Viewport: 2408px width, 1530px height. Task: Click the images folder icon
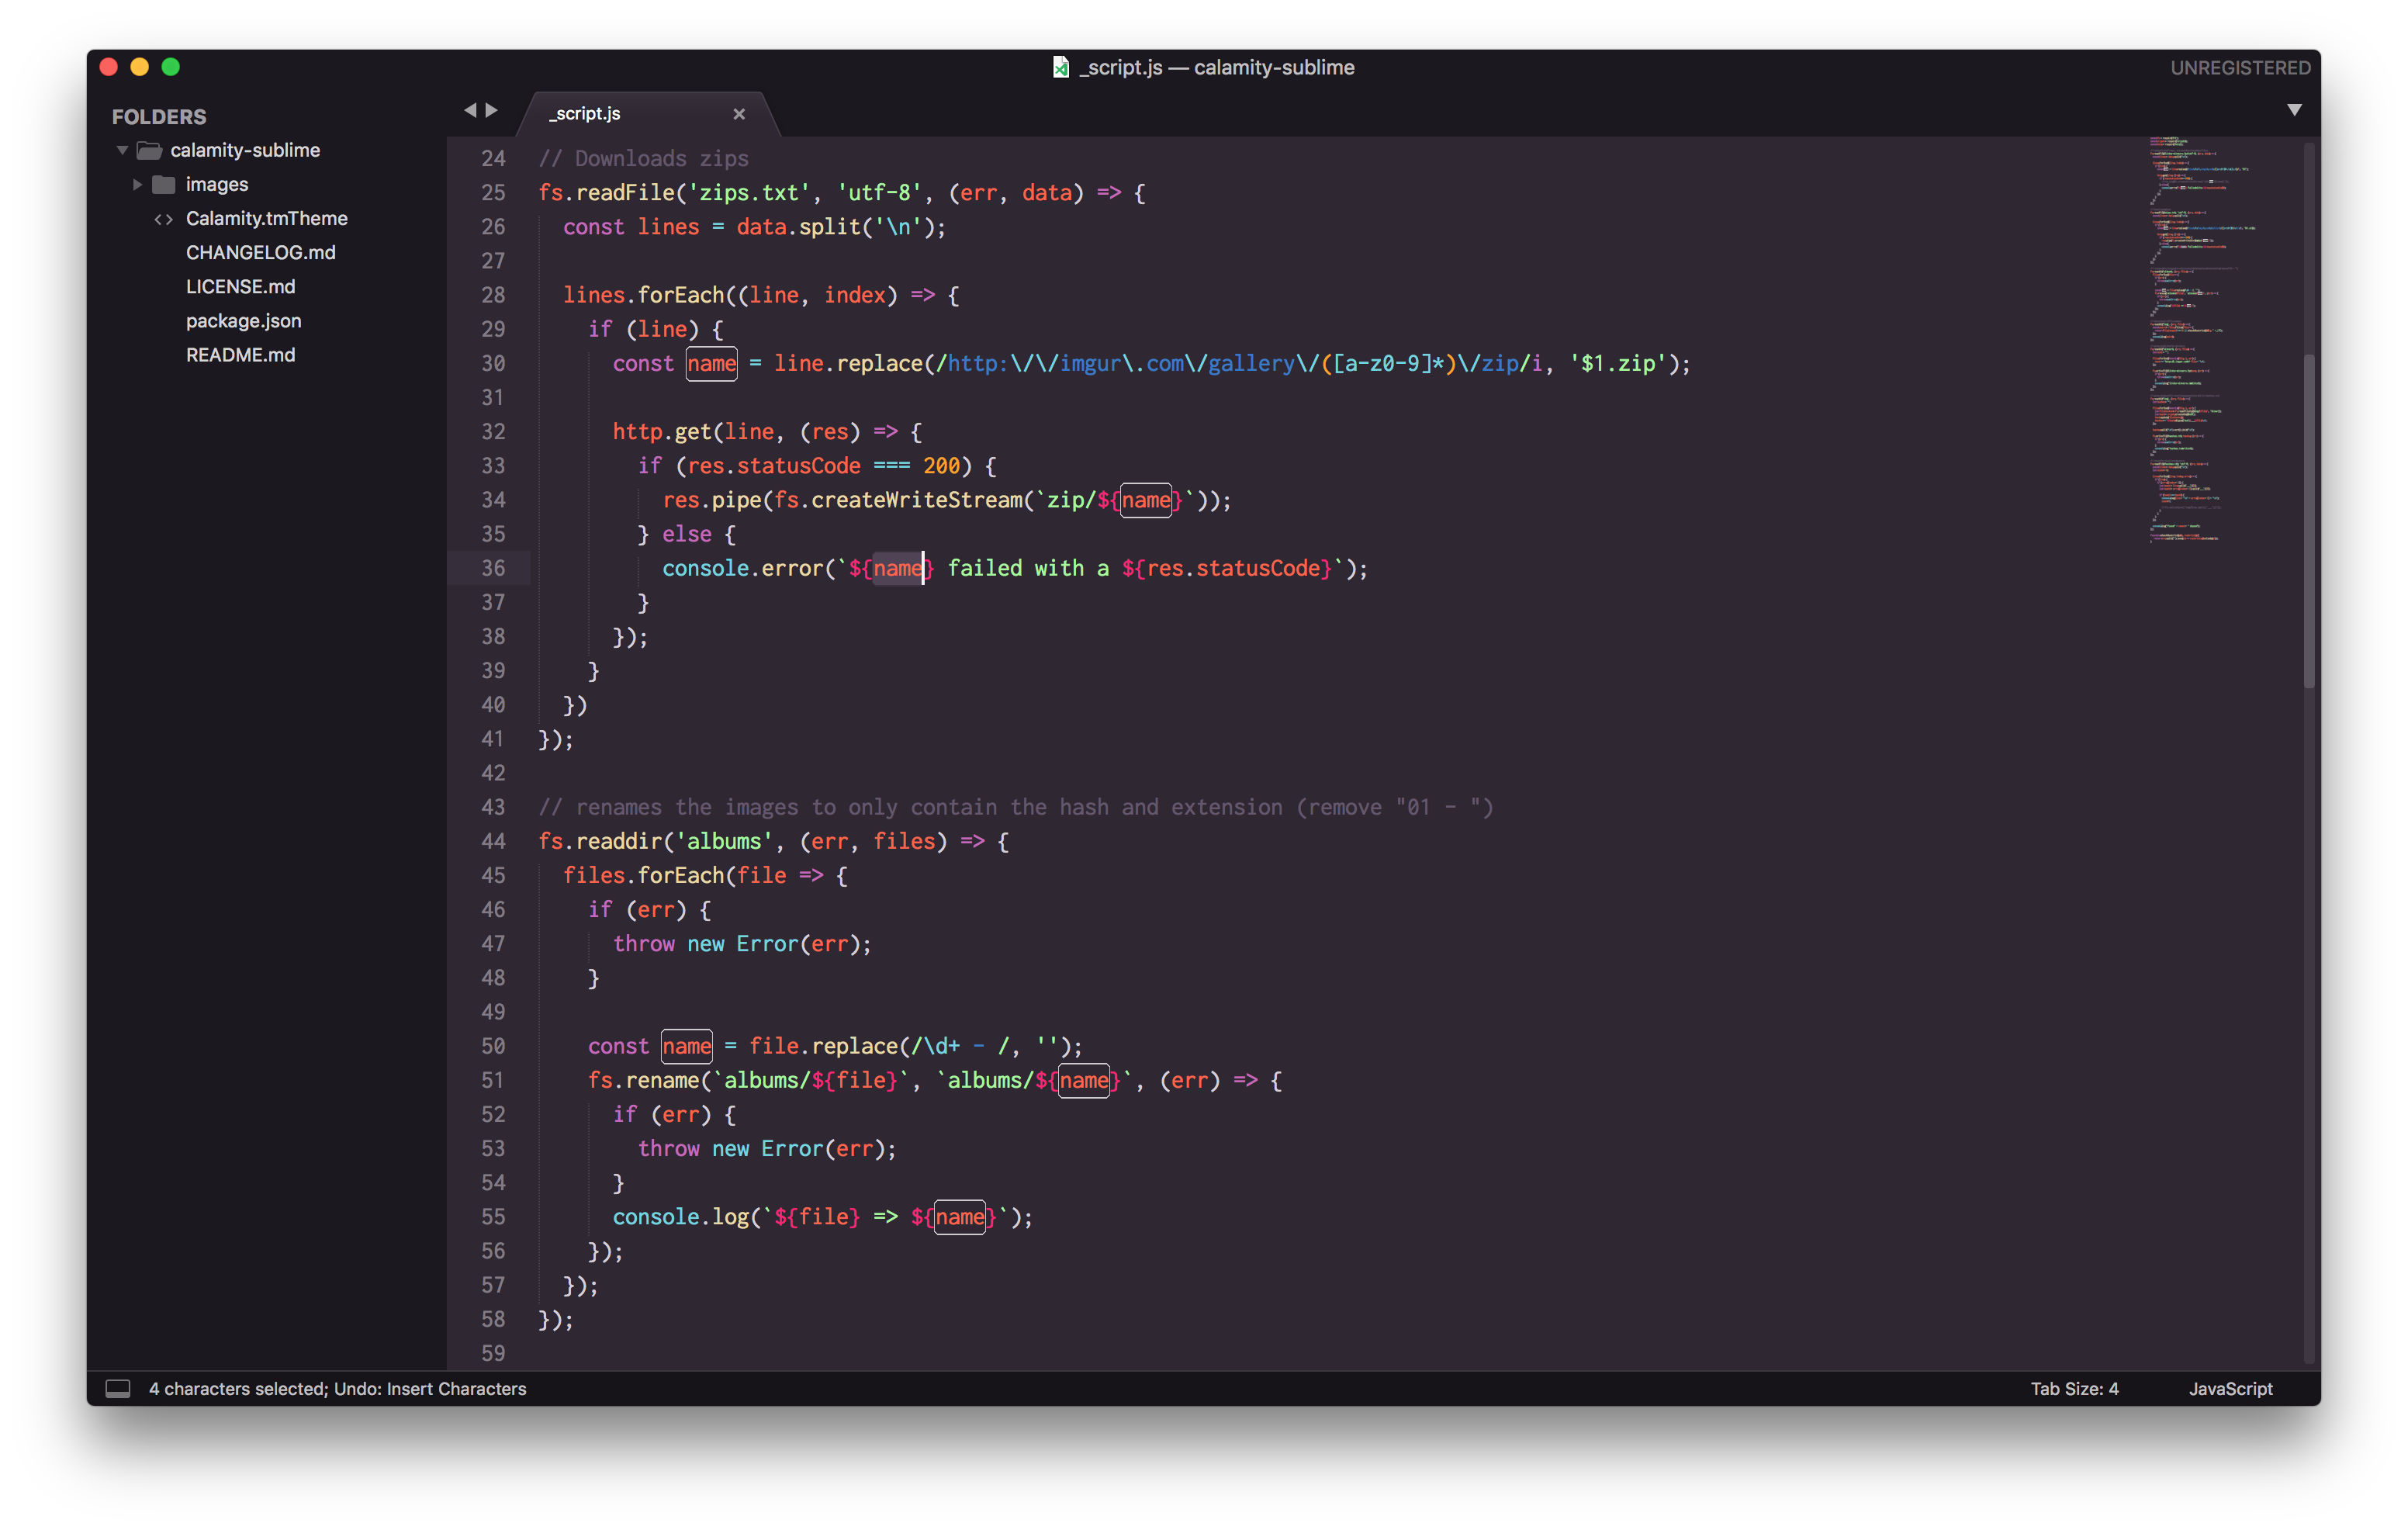[x=164, y=184]
